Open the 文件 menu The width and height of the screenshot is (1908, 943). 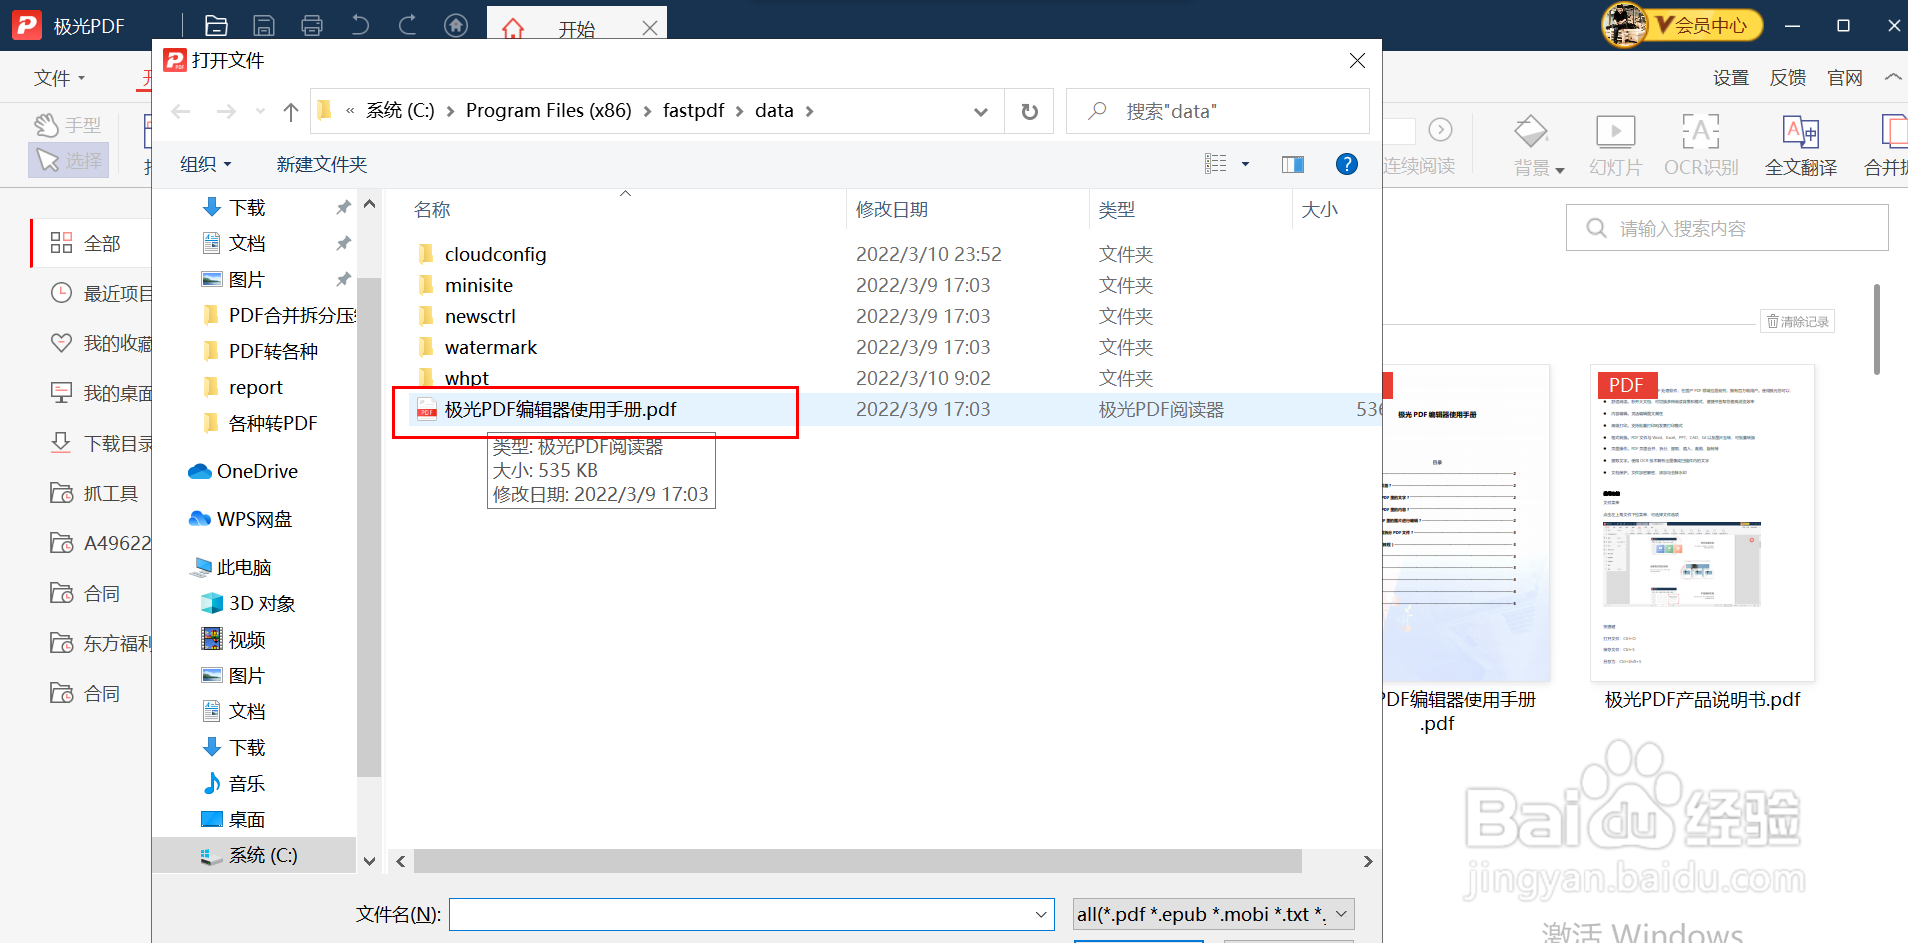tap(59, 77)
